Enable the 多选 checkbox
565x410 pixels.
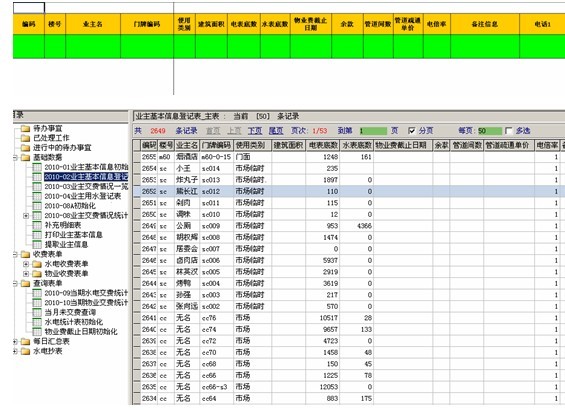pos(508,130)
